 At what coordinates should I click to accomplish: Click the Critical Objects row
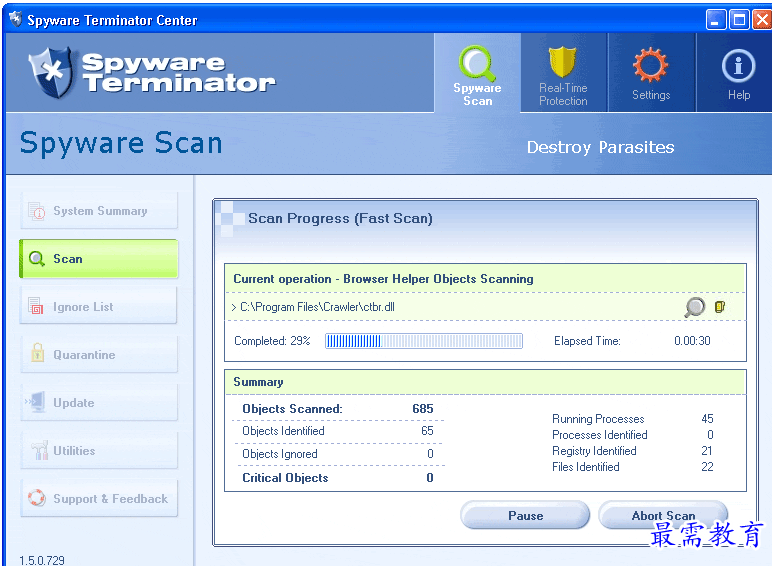point(338,477)
